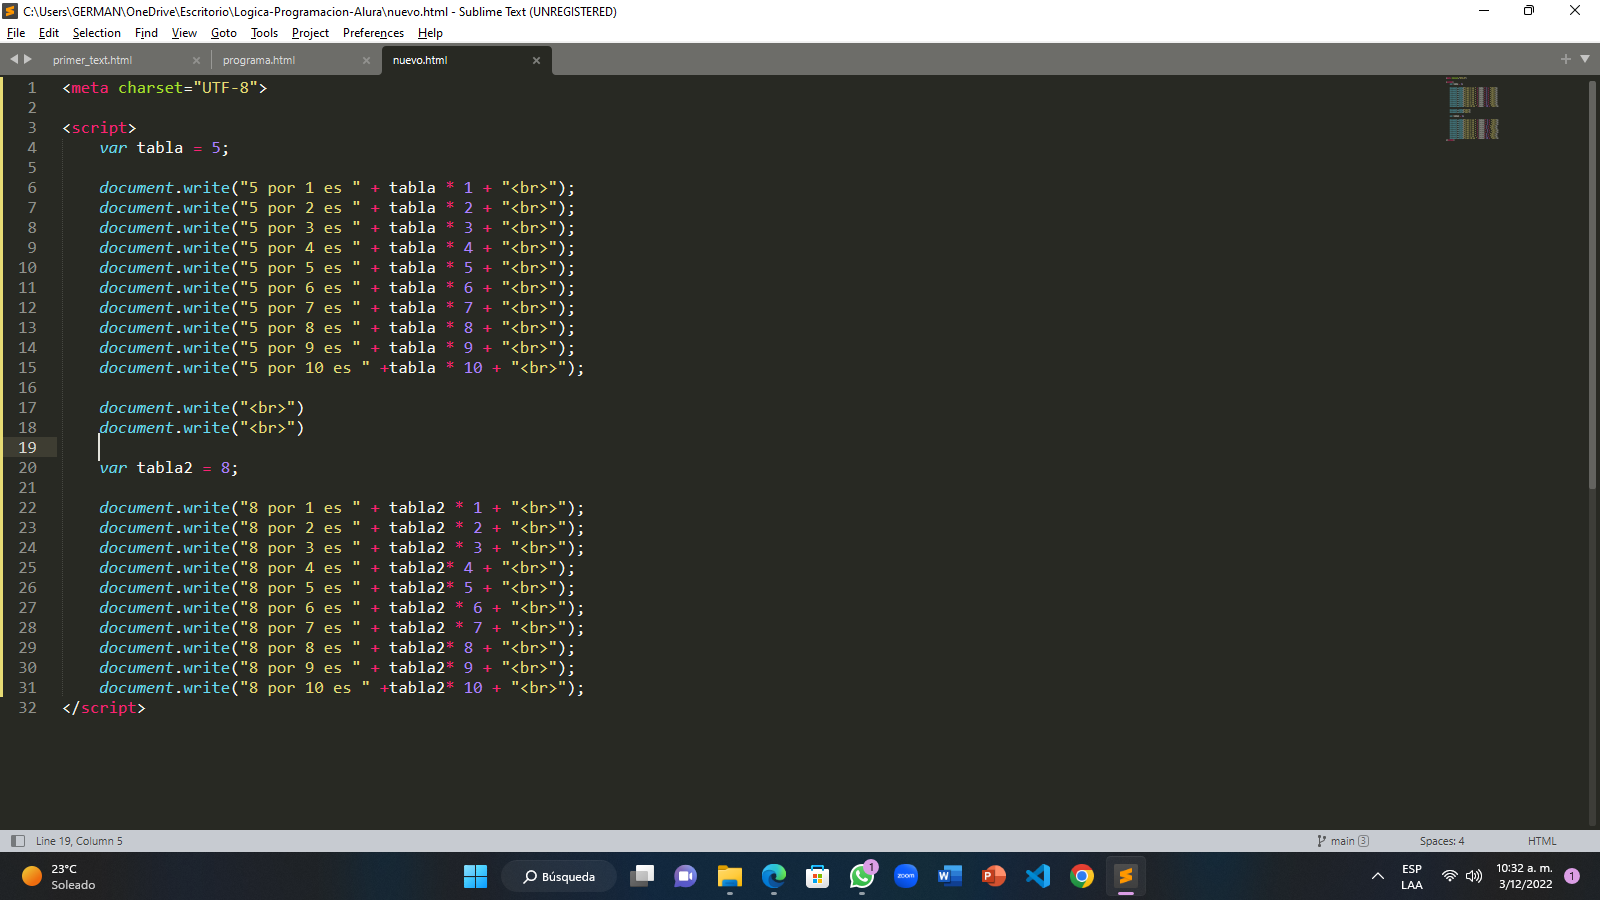Open PowerPoint from the taskbar

pyautogui.click(x=993, y=877)
